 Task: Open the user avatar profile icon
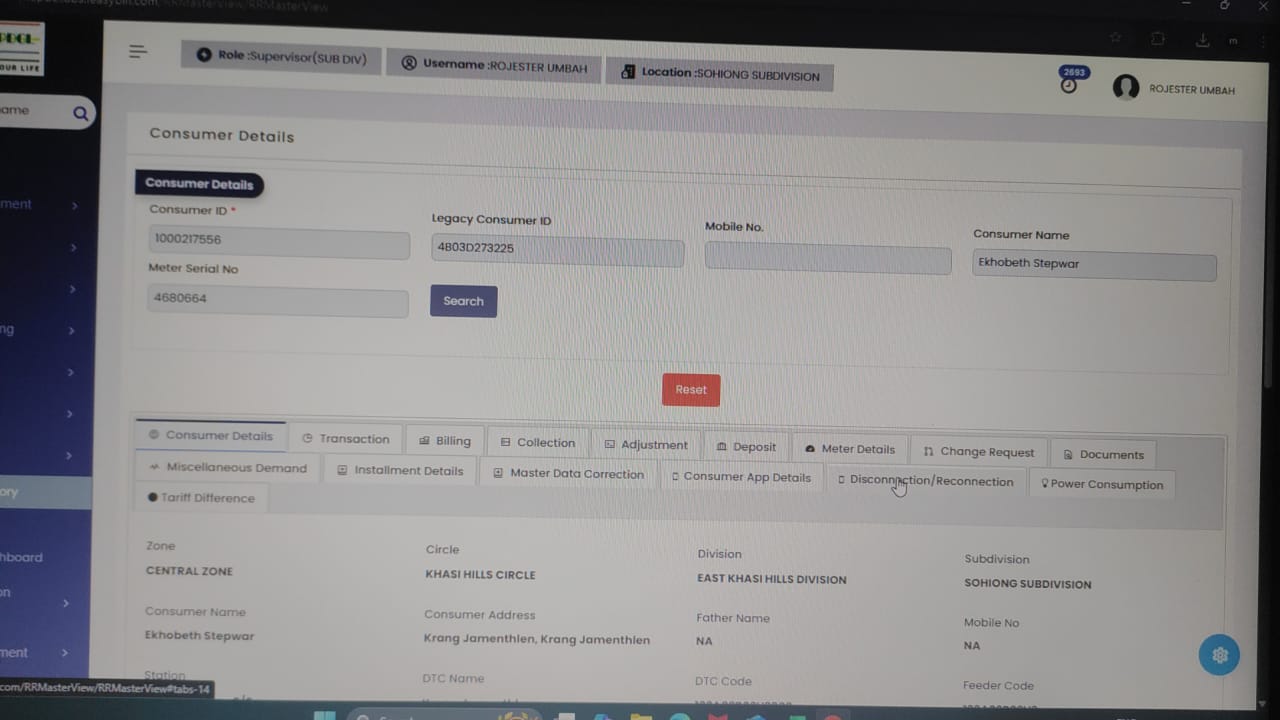tap(1126, 88)
